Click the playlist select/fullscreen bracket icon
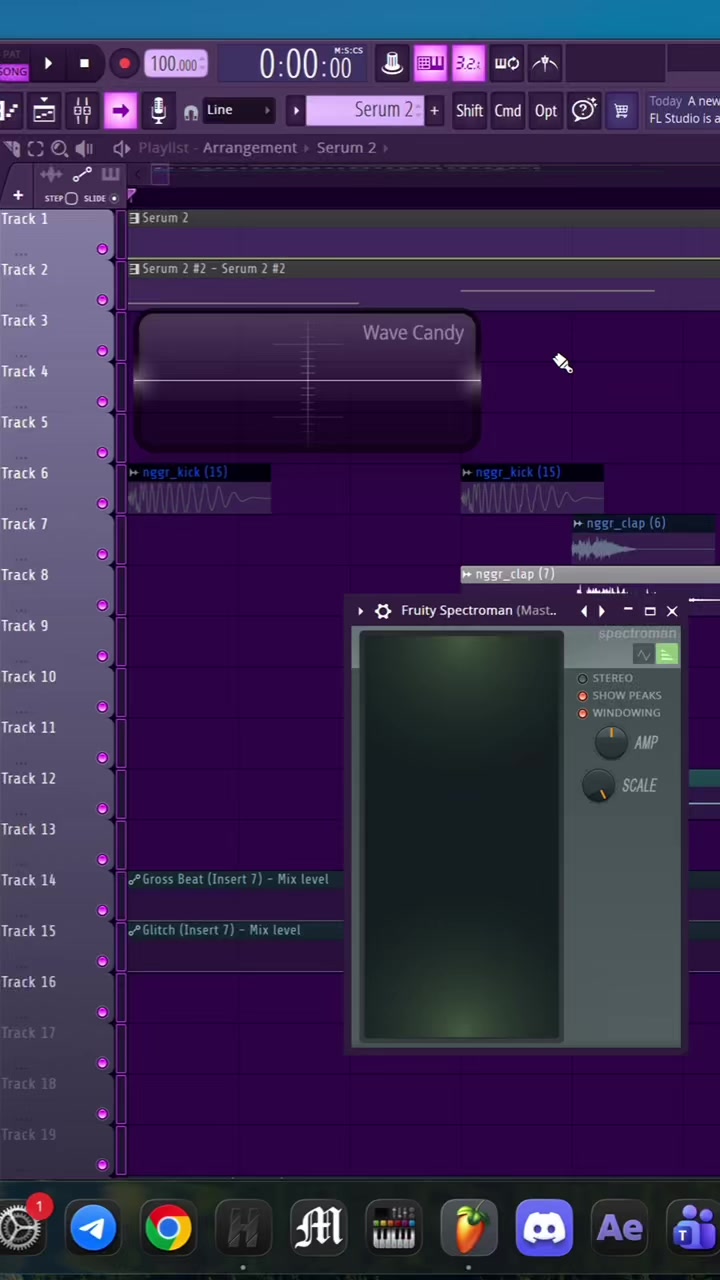 point(35,148)
